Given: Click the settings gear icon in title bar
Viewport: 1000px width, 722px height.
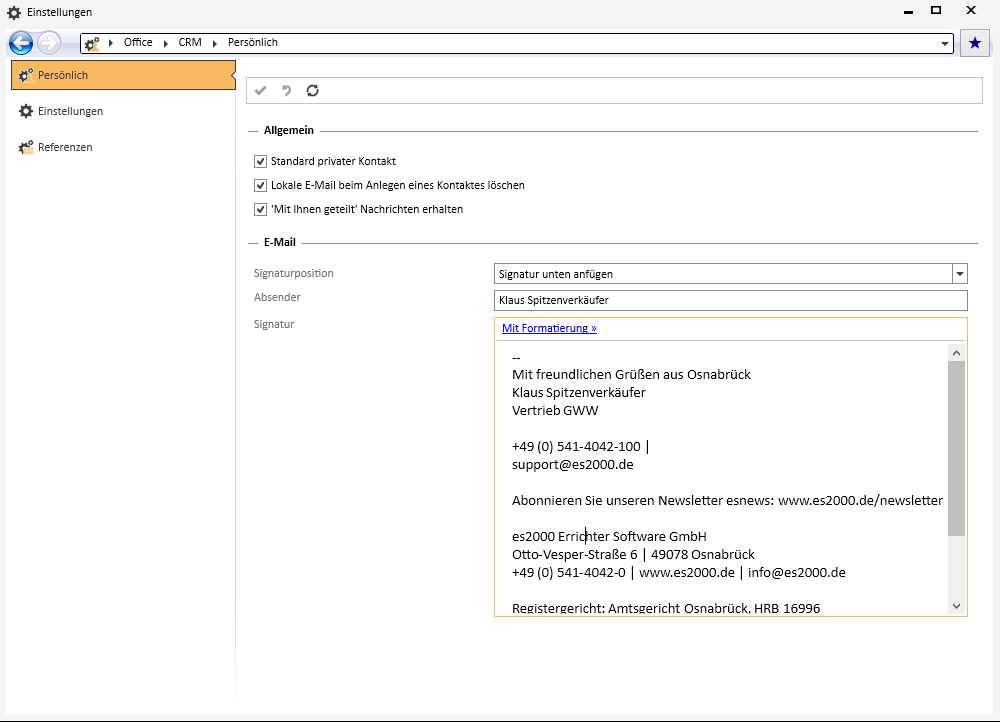Looking at the screenshot, I should click(14, 12).
